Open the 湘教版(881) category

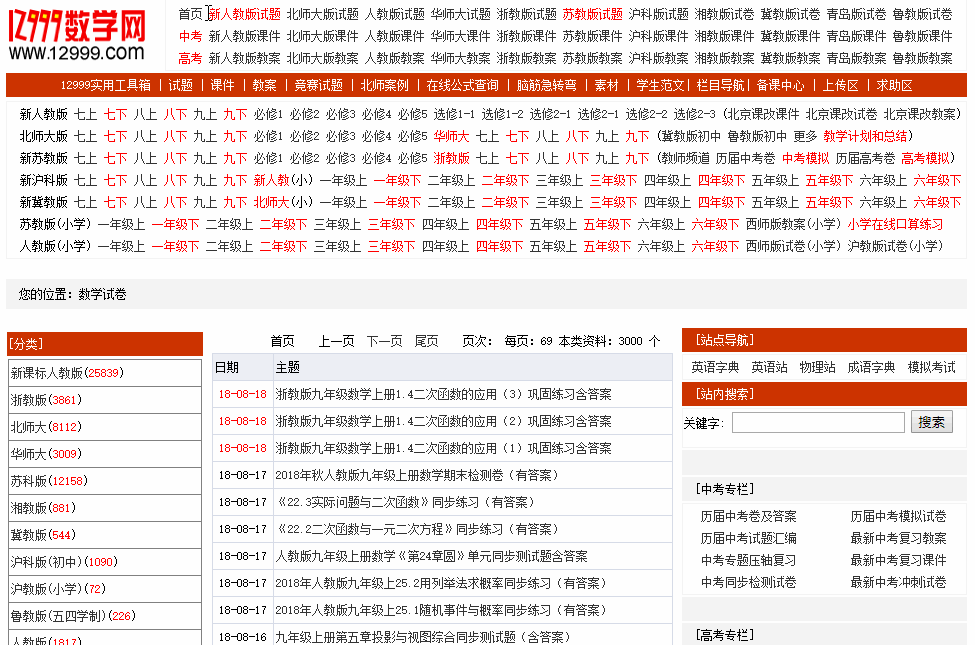[43, 508]
